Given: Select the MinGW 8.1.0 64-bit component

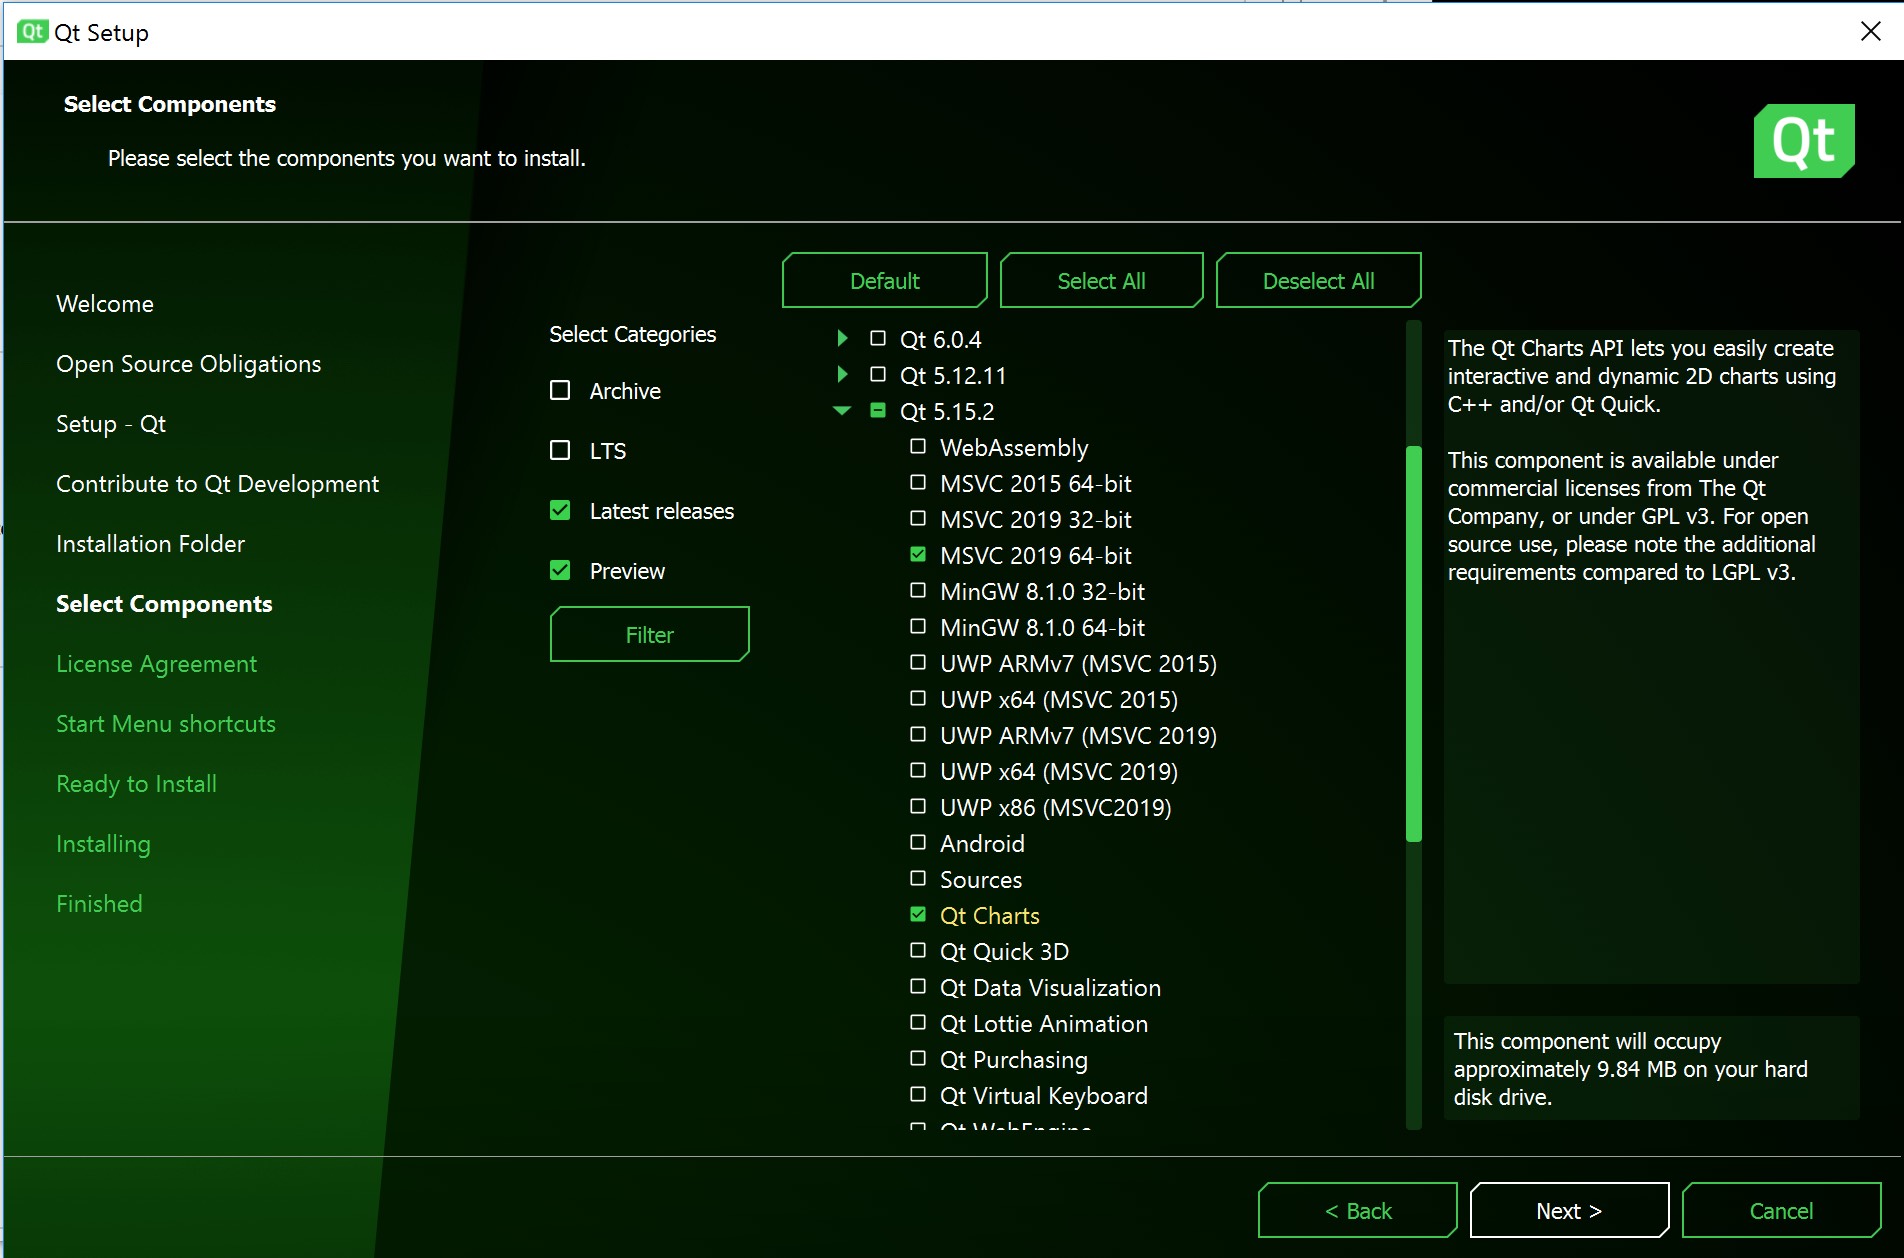Looking at the screenshot, I should tap(917, 627).
